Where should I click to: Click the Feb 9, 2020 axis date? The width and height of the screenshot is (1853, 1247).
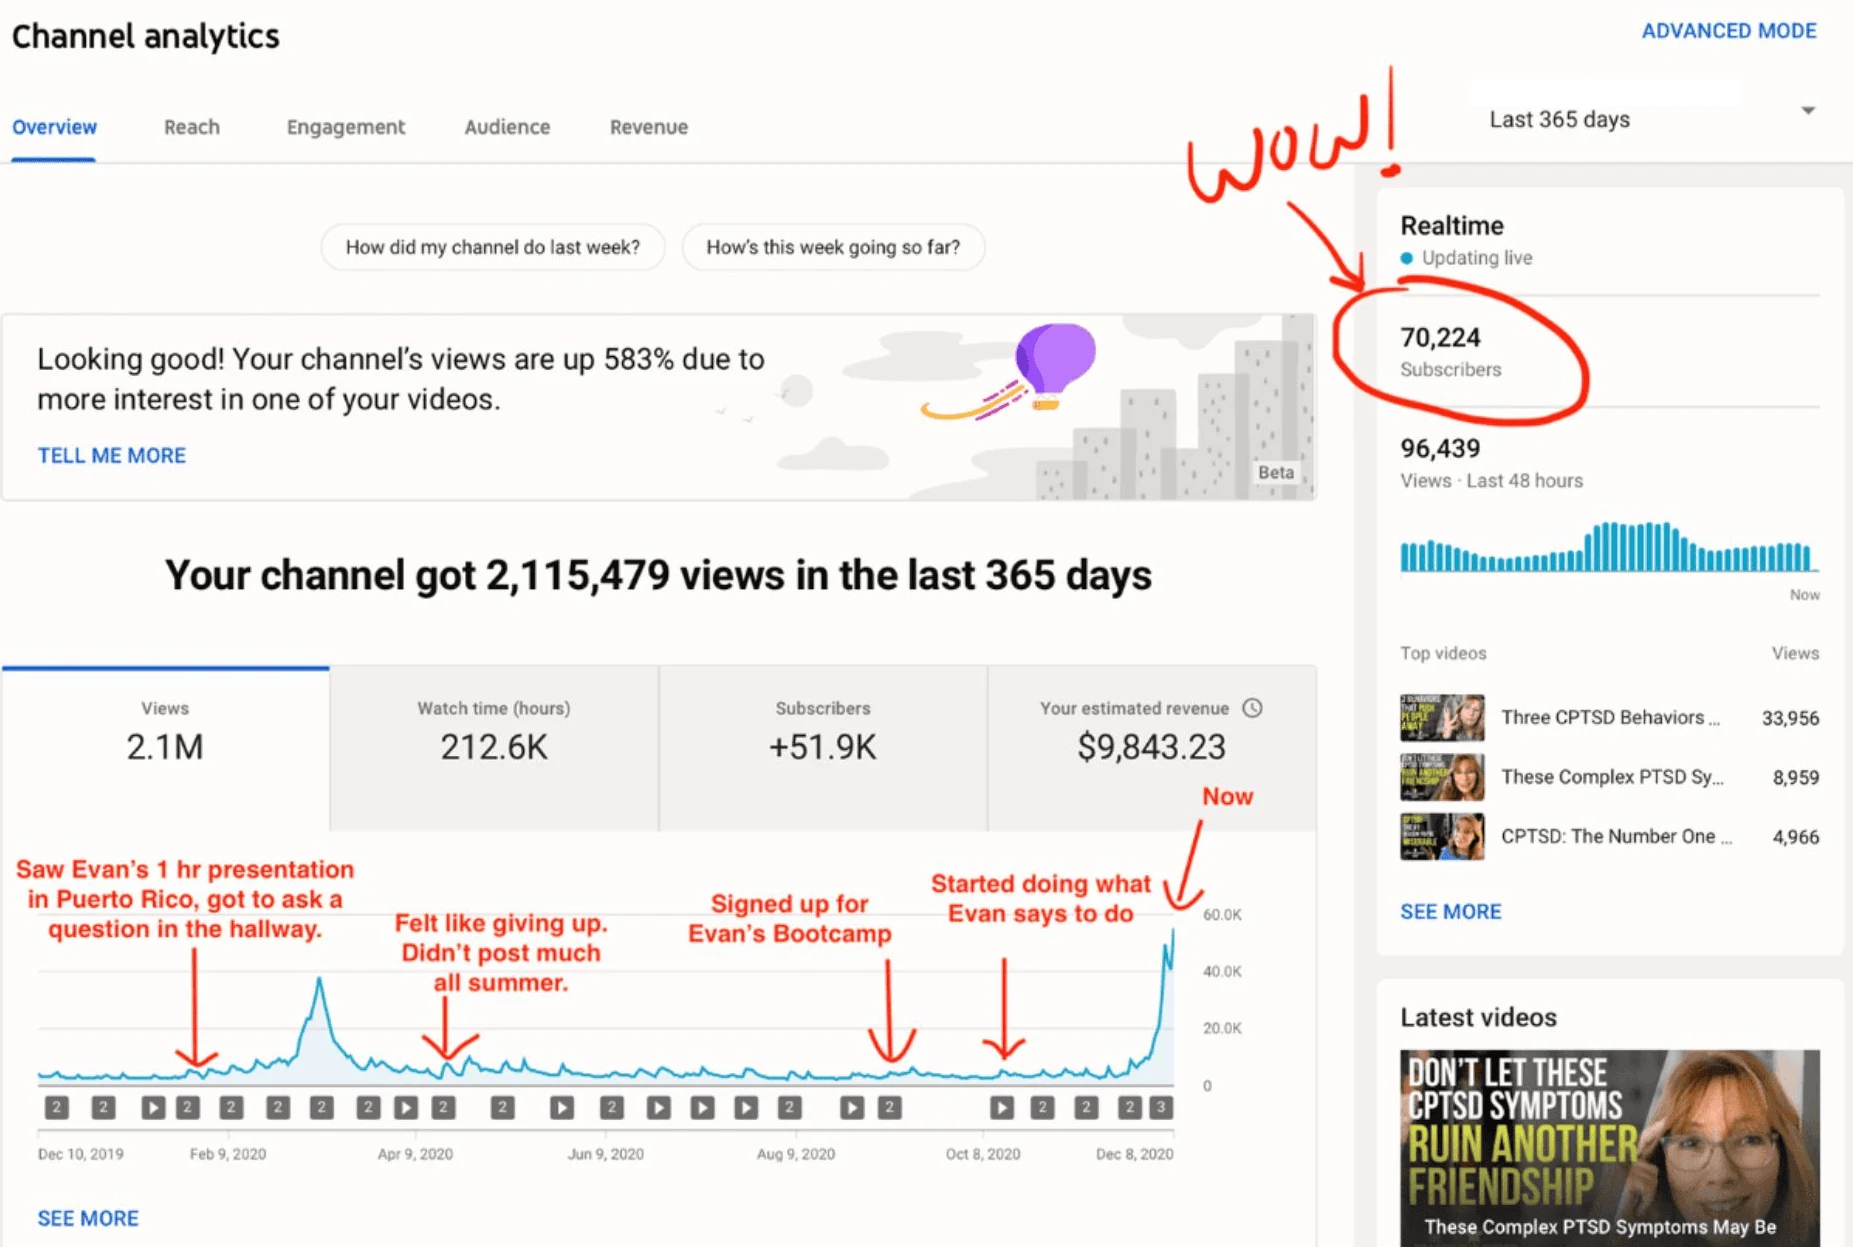(228, 1154)
